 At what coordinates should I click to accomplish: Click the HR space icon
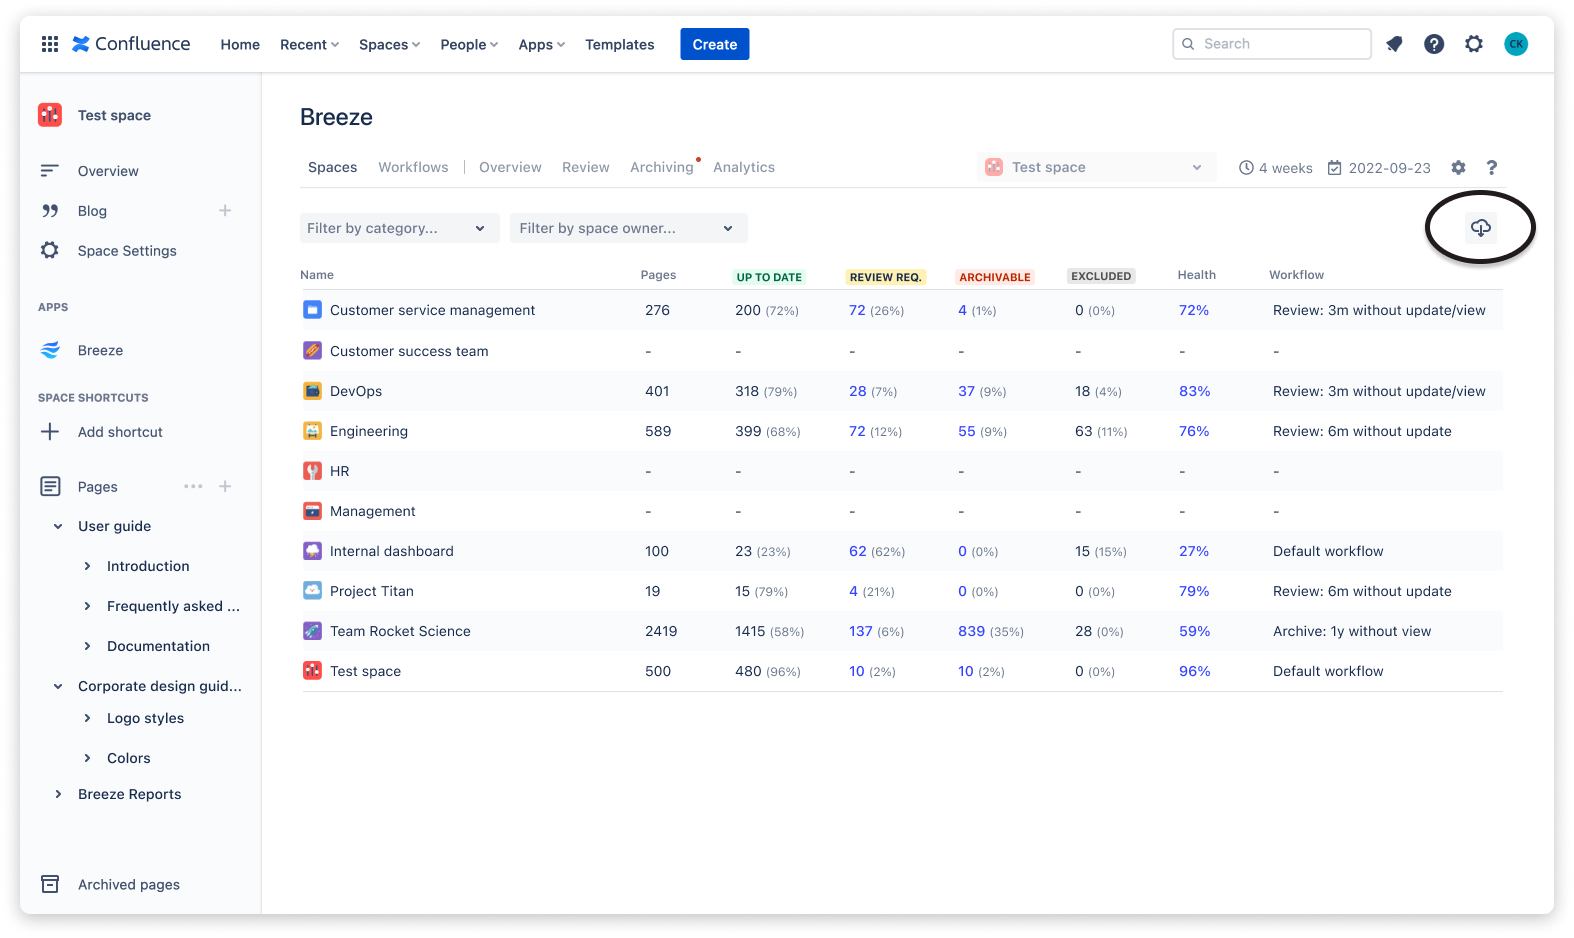click(x=313, y=471)
